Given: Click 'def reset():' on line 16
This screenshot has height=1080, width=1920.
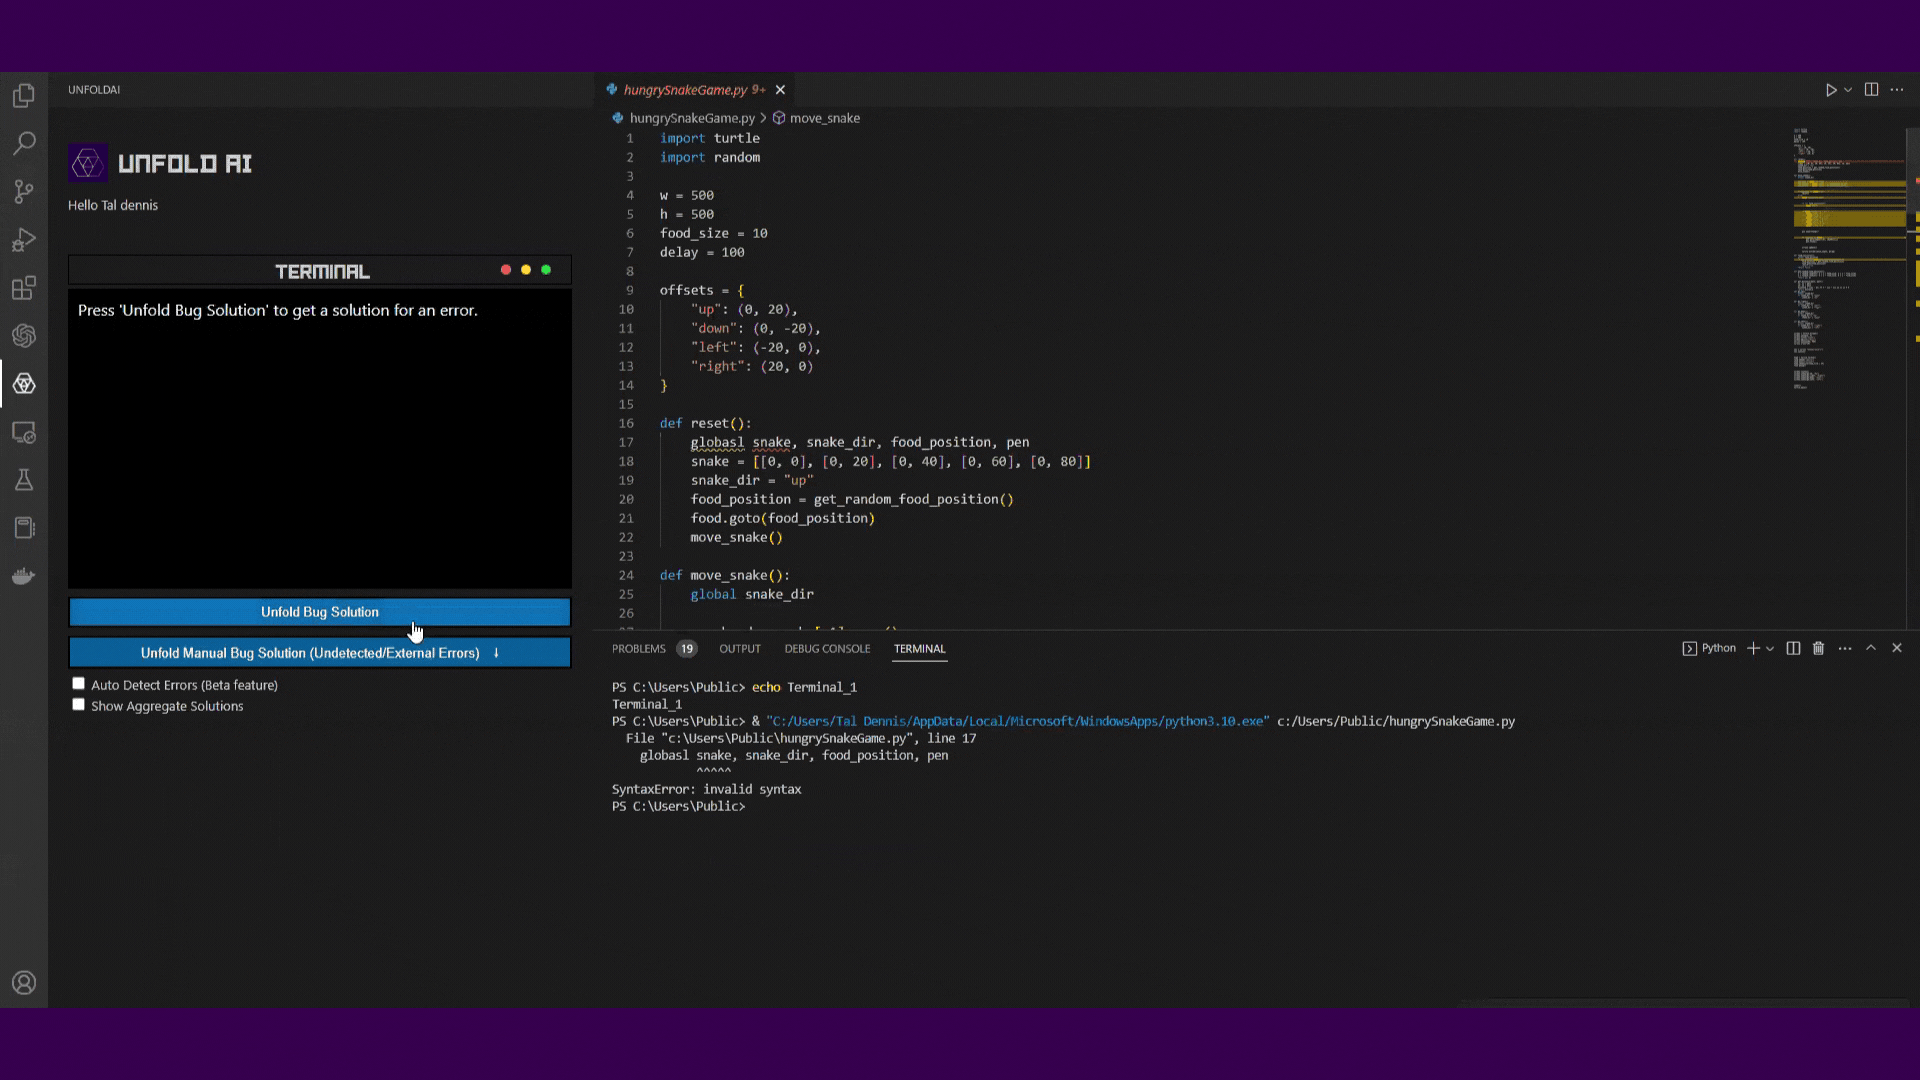Looking at the screenshot, I should (705, 423).
